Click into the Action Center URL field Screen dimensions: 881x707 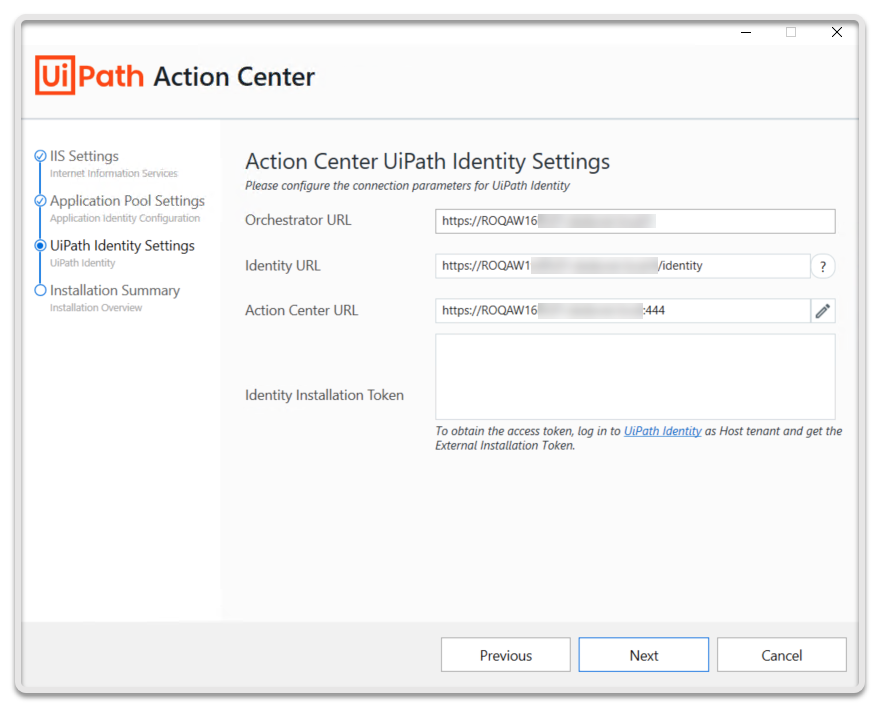coord(621,311)
